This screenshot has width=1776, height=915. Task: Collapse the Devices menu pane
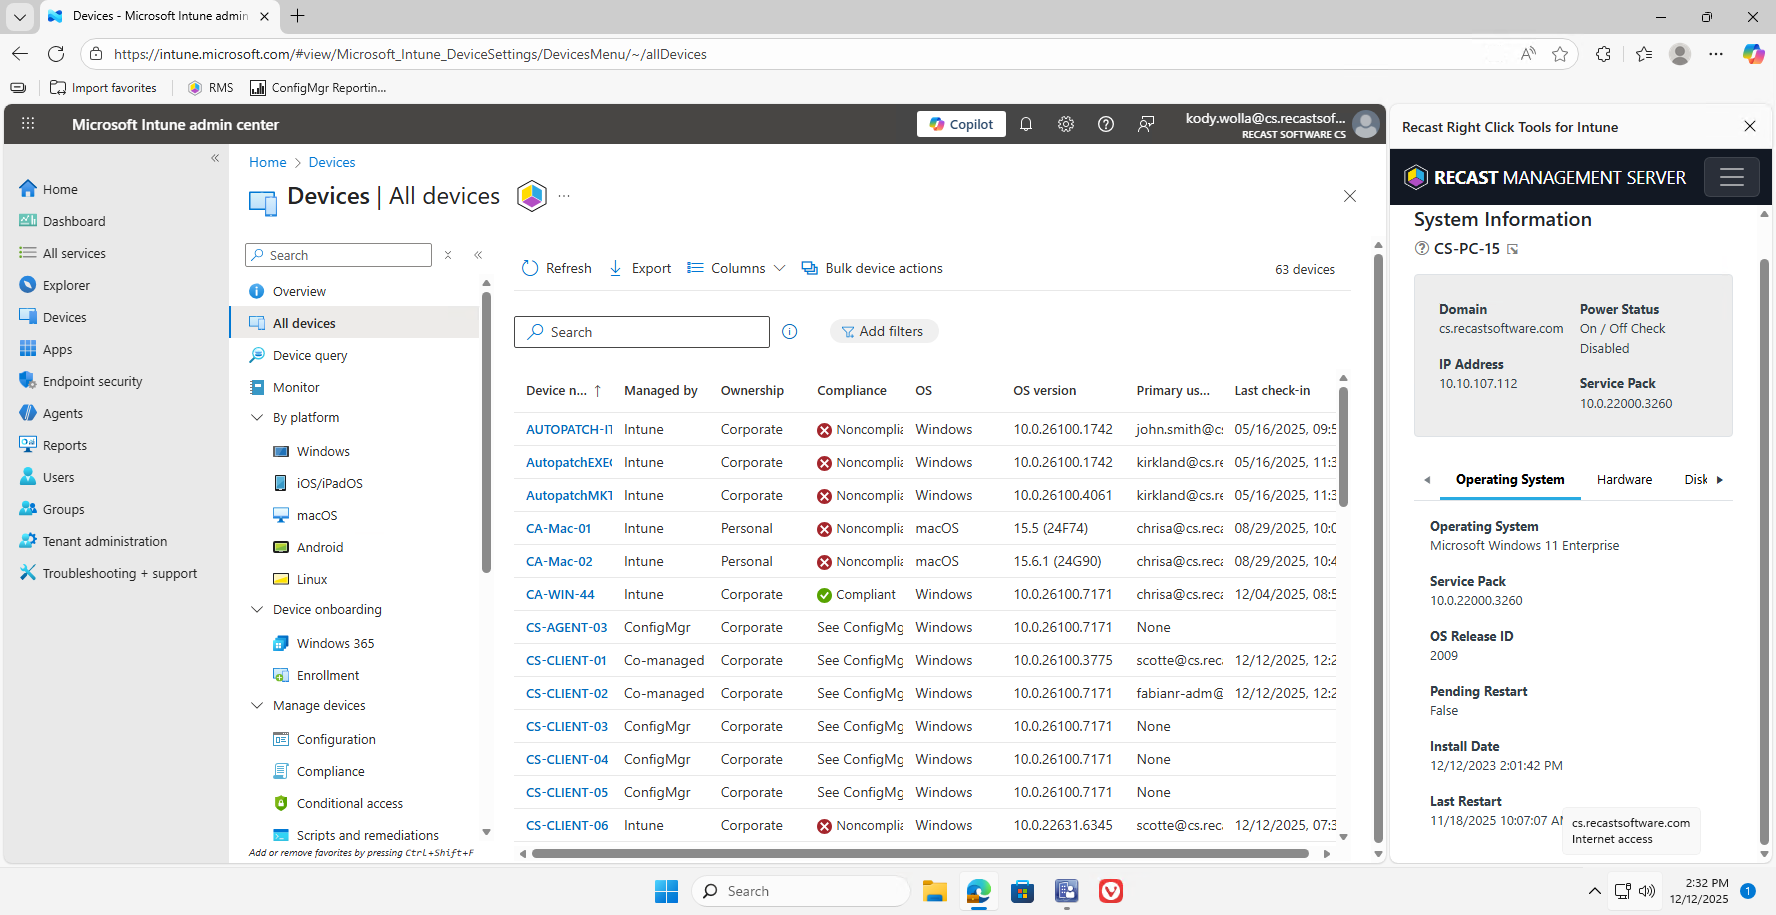tap(478, 255)
